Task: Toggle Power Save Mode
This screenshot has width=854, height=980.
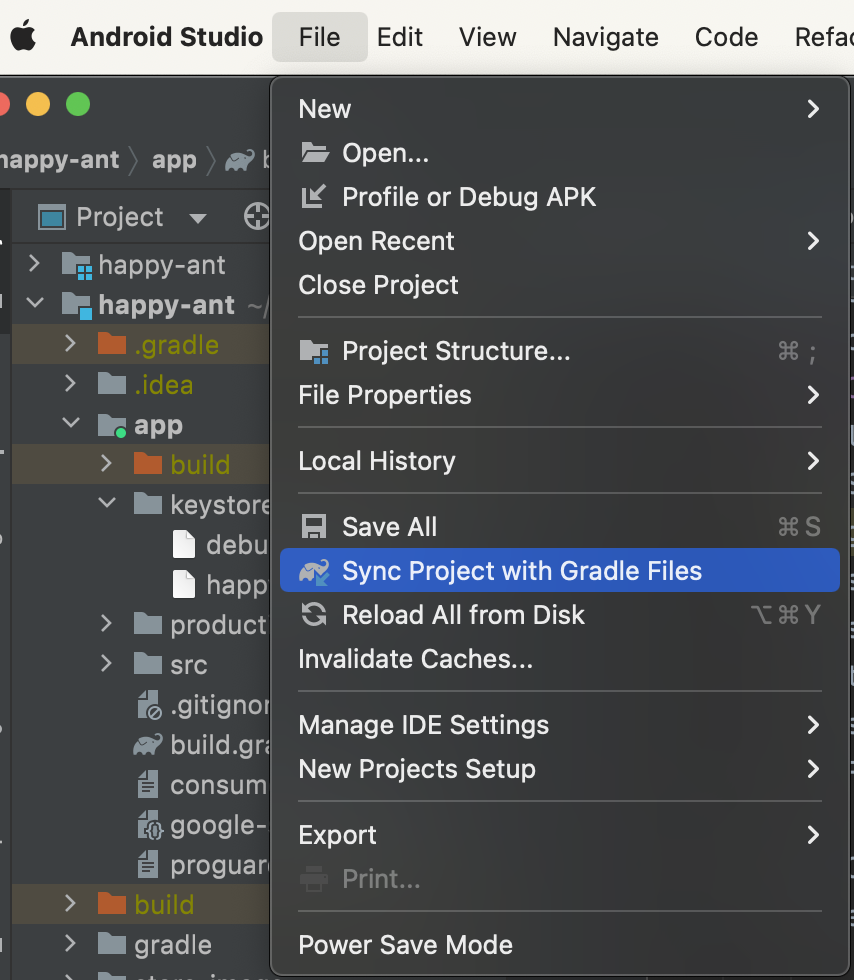Action: (x=560, y=945)
